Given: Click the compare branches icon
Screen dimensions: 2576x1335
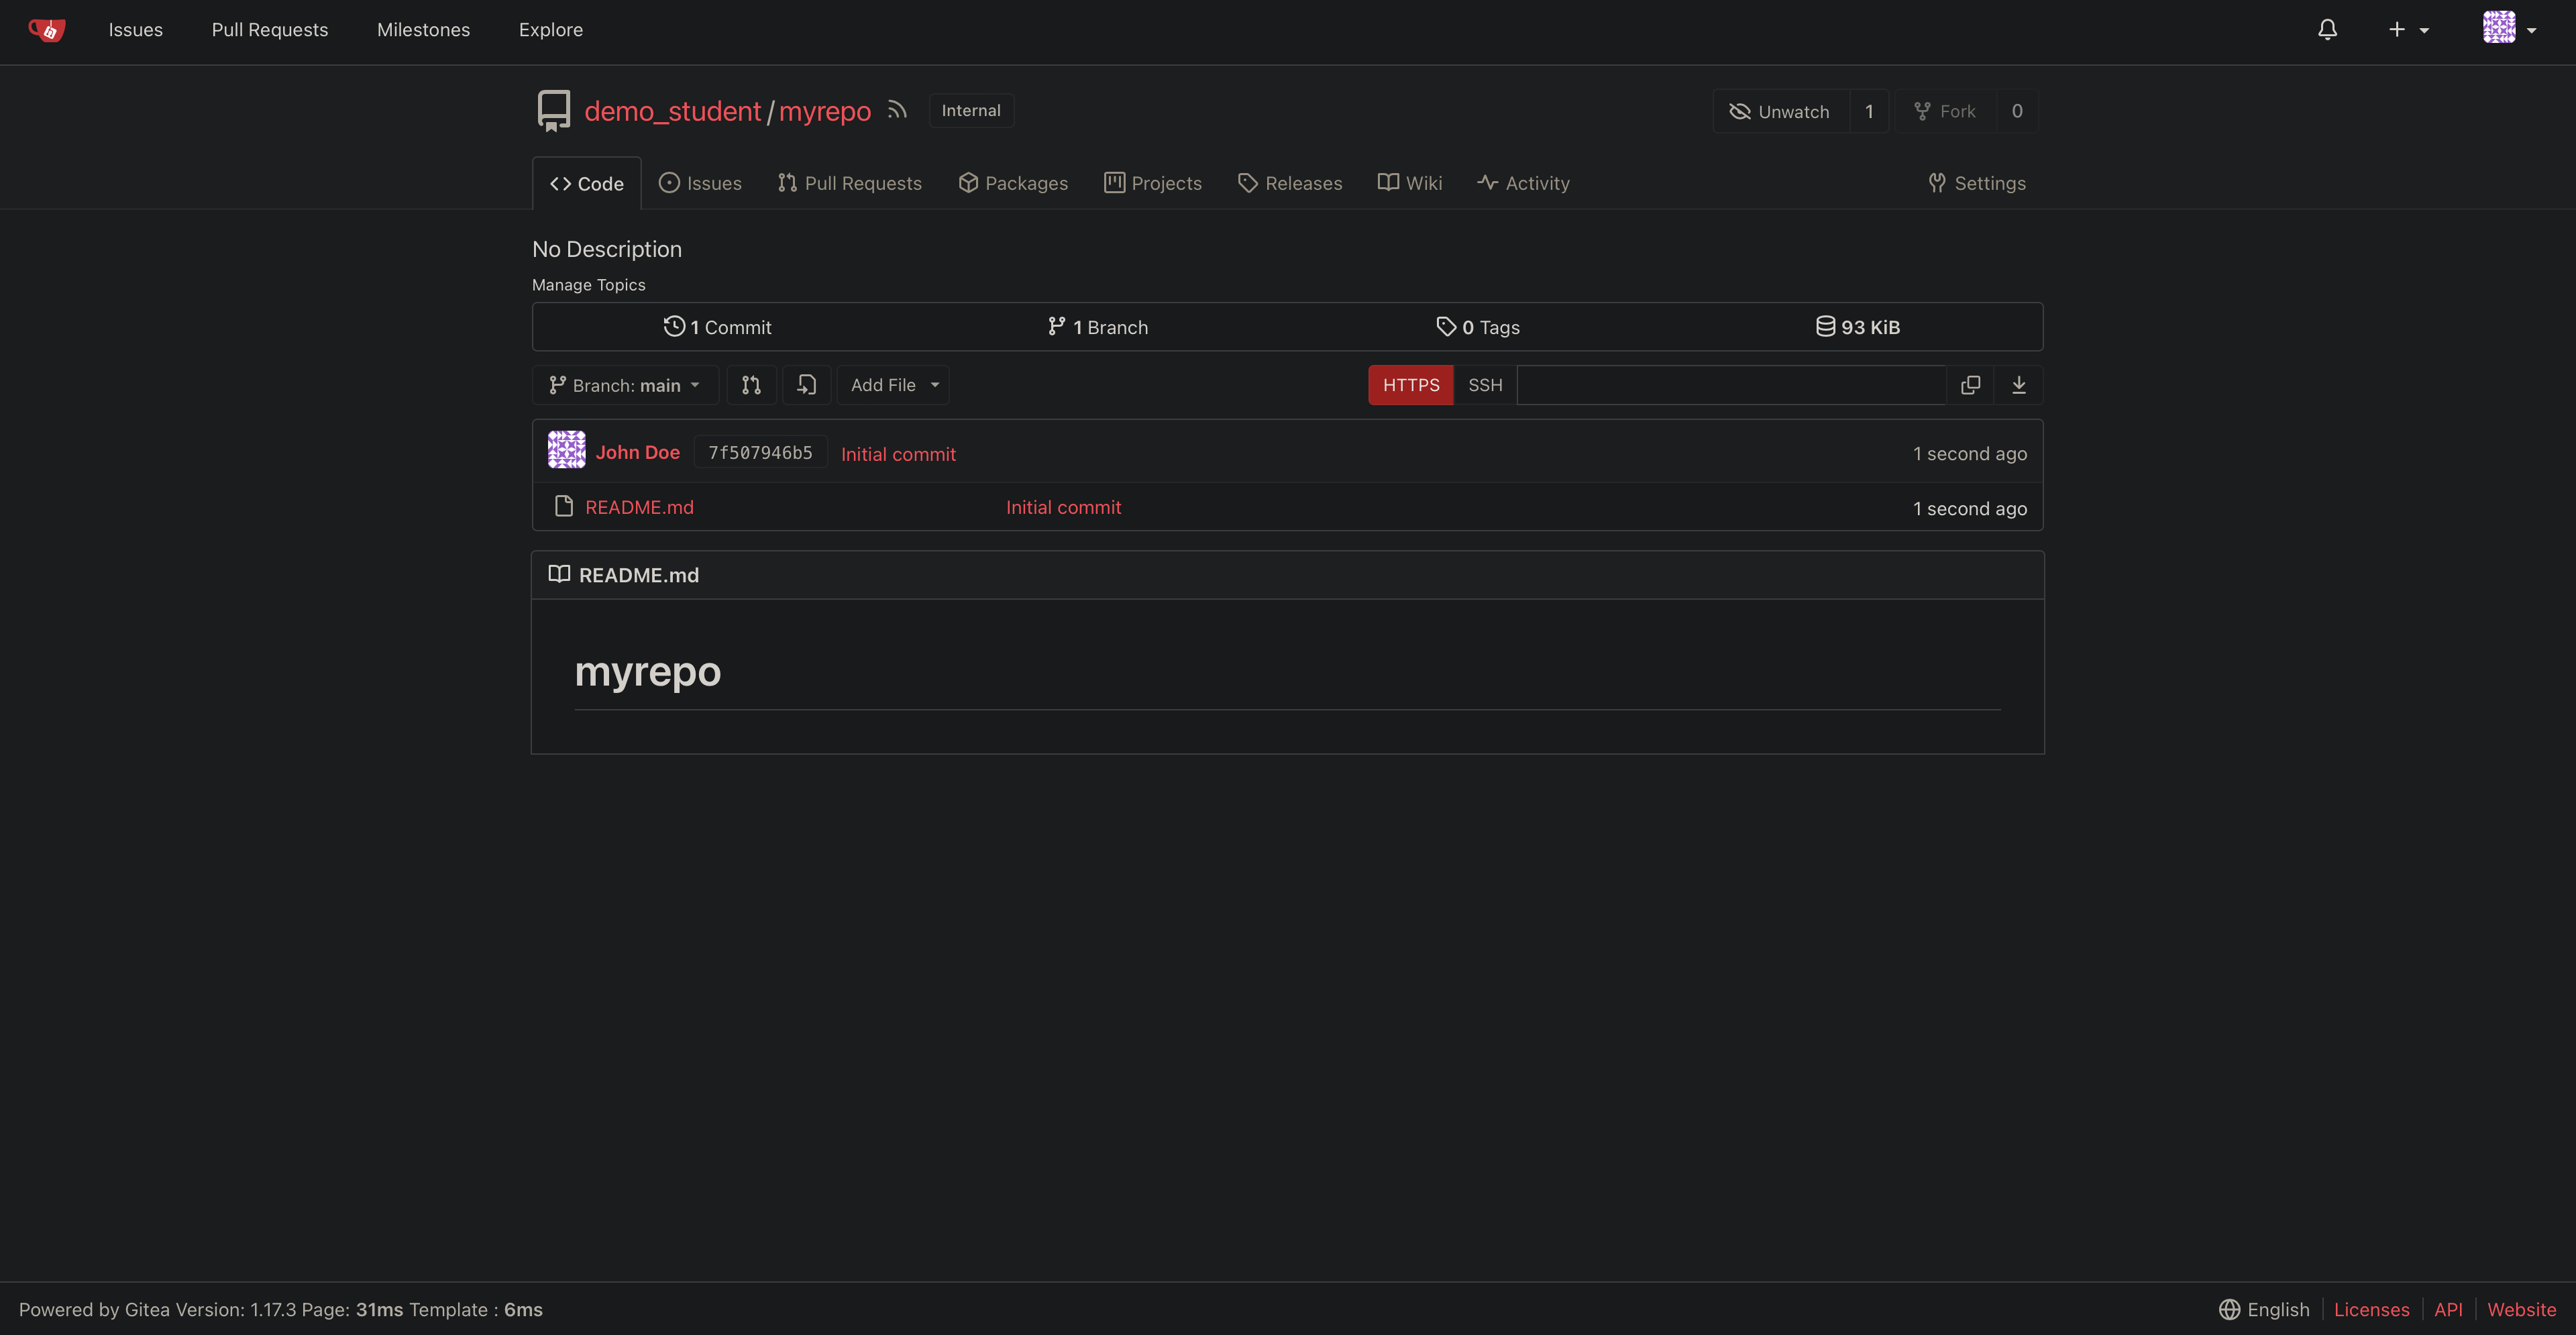Looking at the screenshot, I should (x=751, y=385).
